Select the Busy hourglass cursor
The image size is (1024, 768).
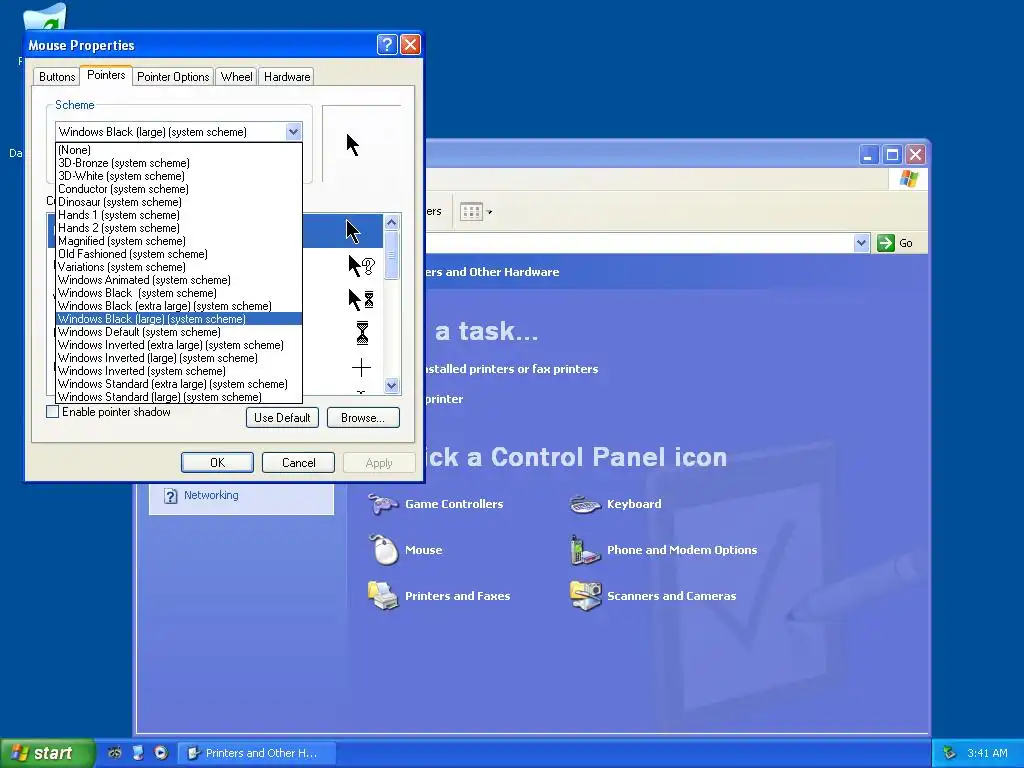tap(362, 332)
